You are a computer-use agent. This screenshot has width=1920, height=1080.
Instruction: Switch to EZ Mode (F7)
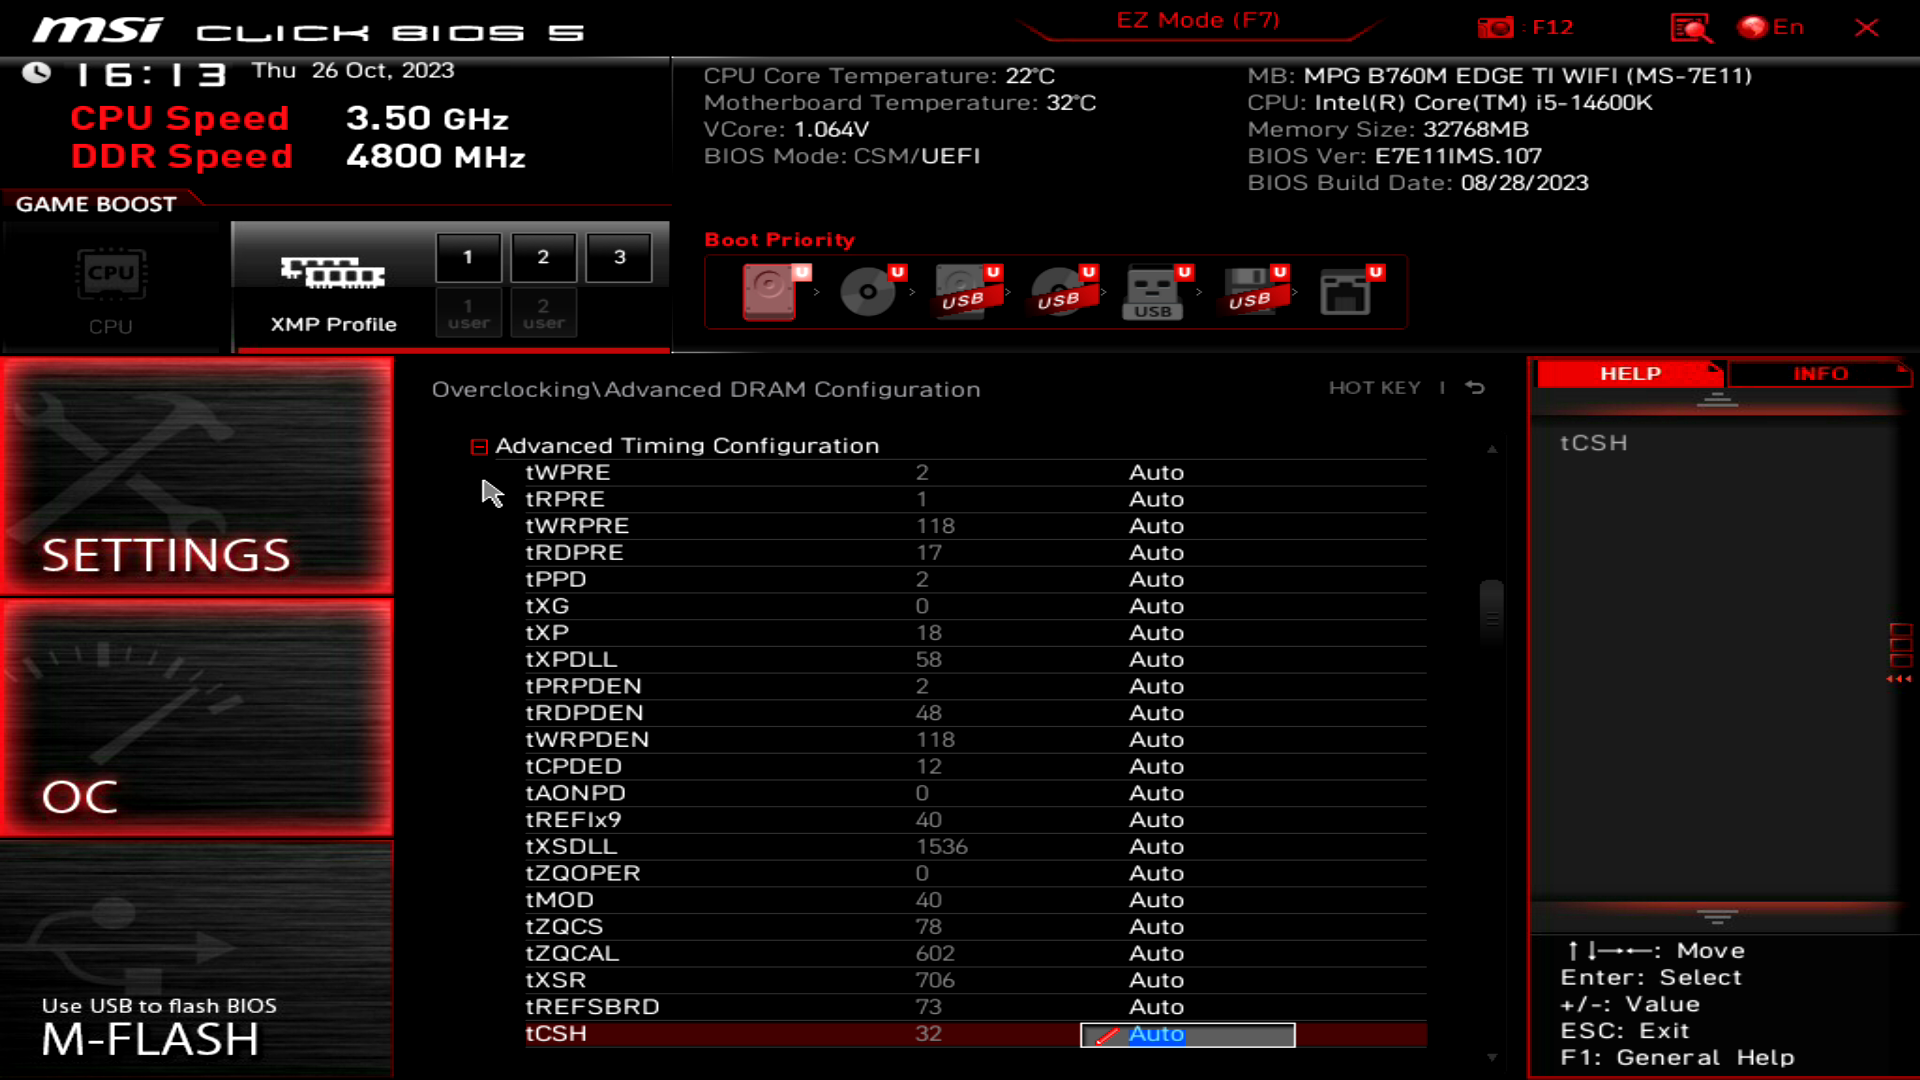(1197, 21)
